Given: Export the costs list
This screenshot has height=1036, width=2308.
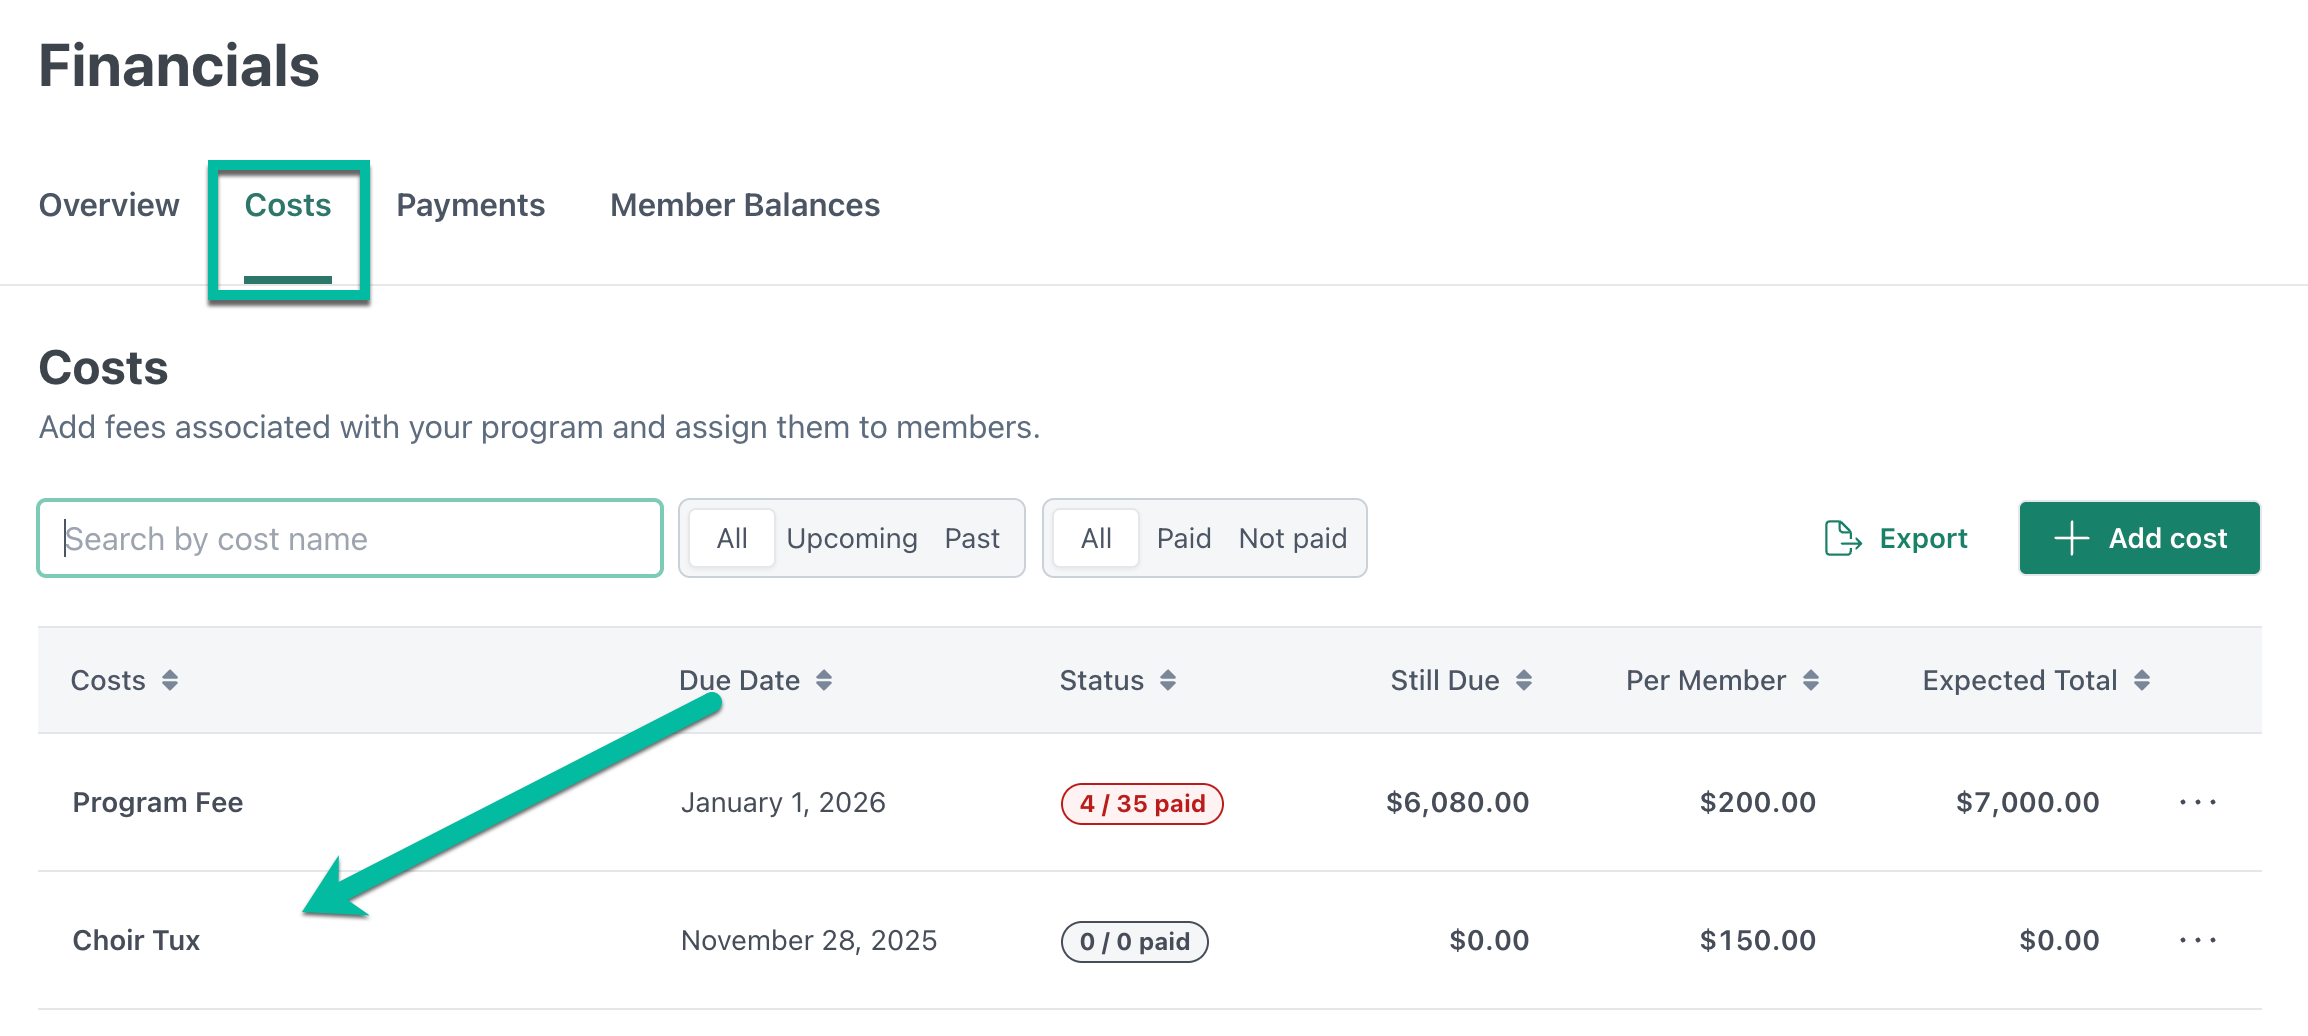Looking at the screenshot, I should [1896, 539].
